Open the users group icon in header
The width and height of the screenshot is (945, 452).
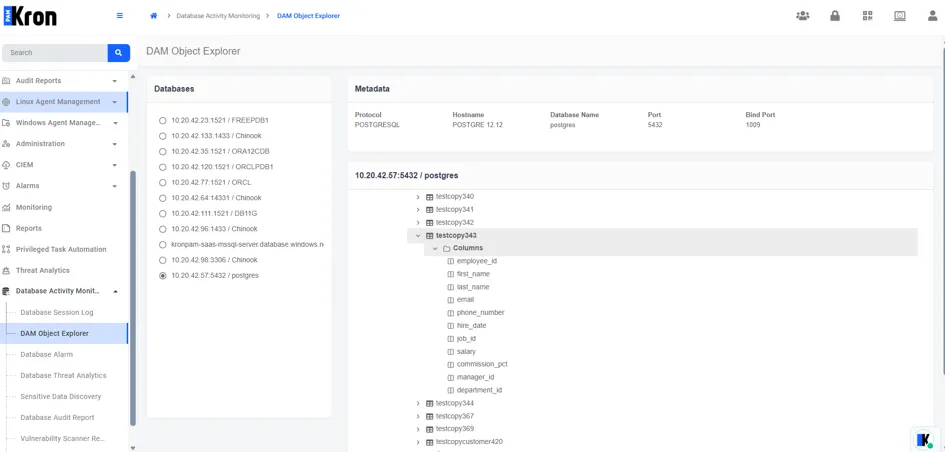[802, 16]
